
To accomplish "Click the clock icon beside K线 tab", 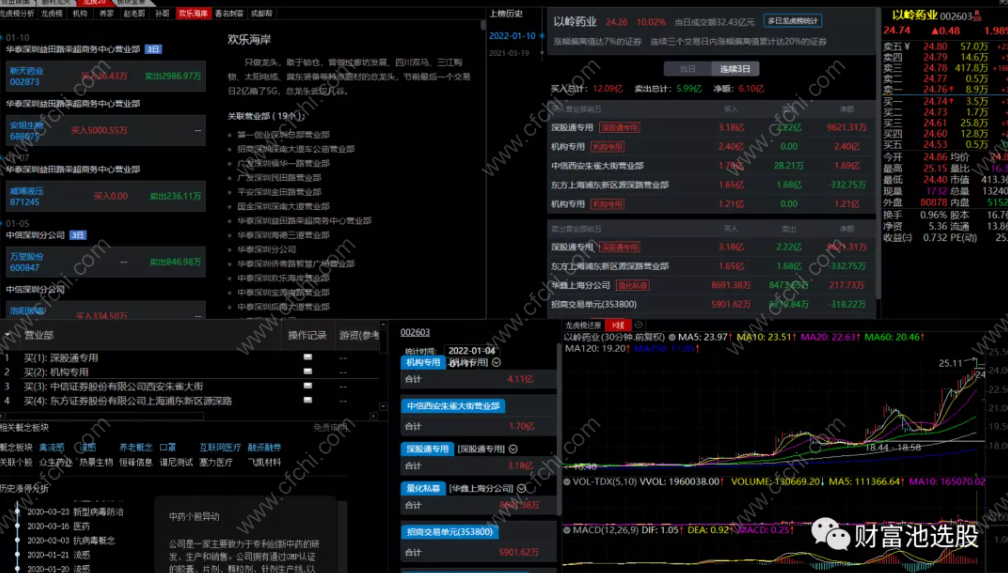I will coord(638,325).
